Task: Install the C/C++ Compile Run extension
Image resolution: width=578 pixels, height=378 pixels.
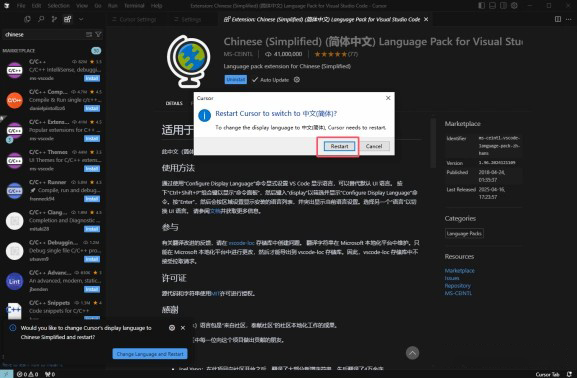Action: point(92,108)
